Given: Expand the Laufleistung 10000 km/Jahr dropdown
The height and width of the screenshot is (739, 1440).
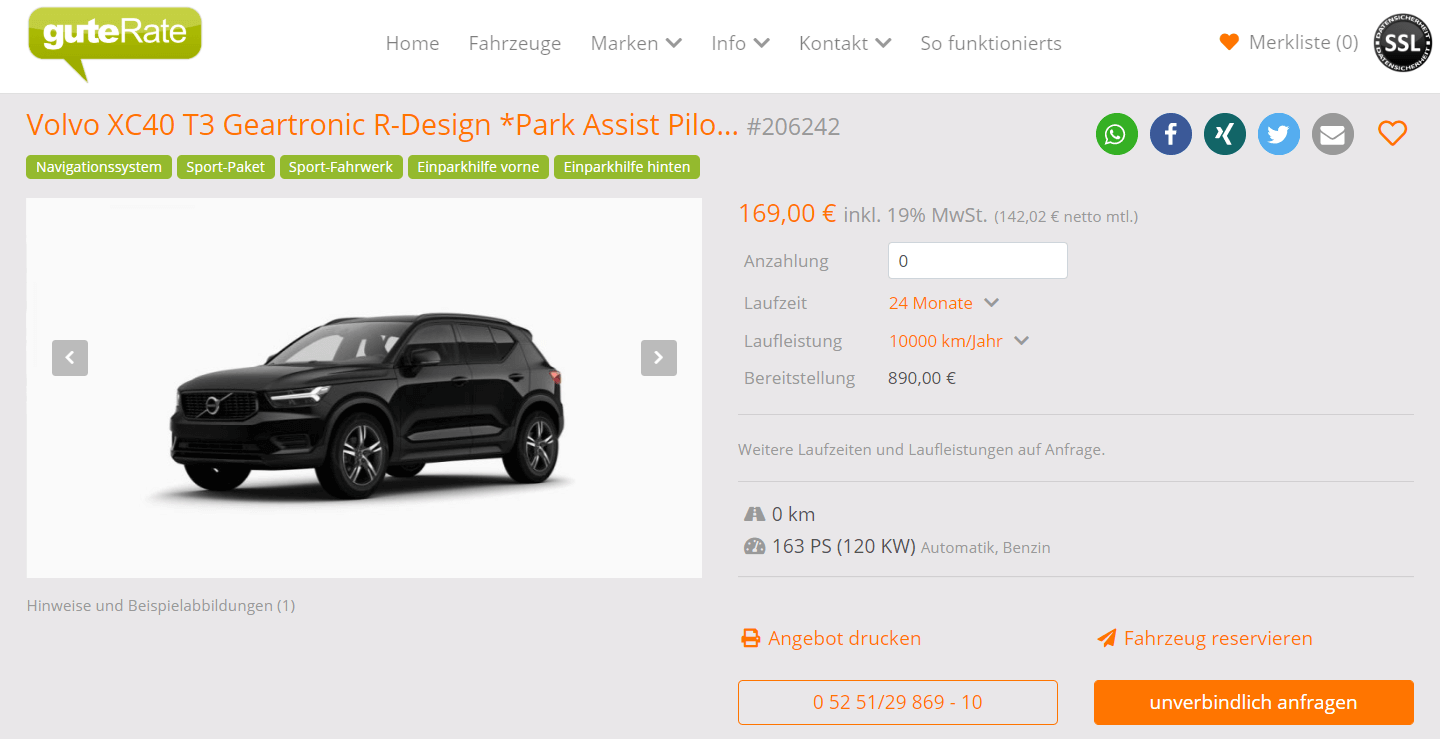Looking at the screenshot, I should coord(959,341).
